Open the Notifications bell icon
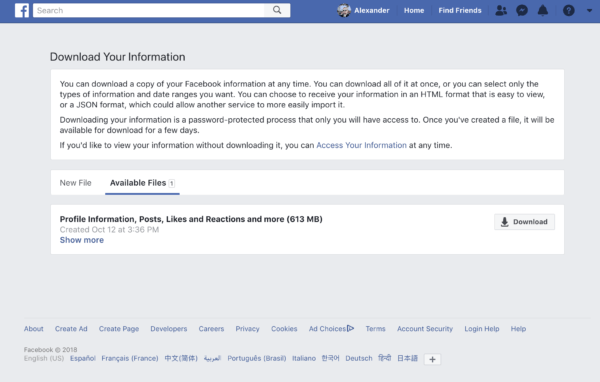This screenshot has height=382, width=600. (543, 10)
